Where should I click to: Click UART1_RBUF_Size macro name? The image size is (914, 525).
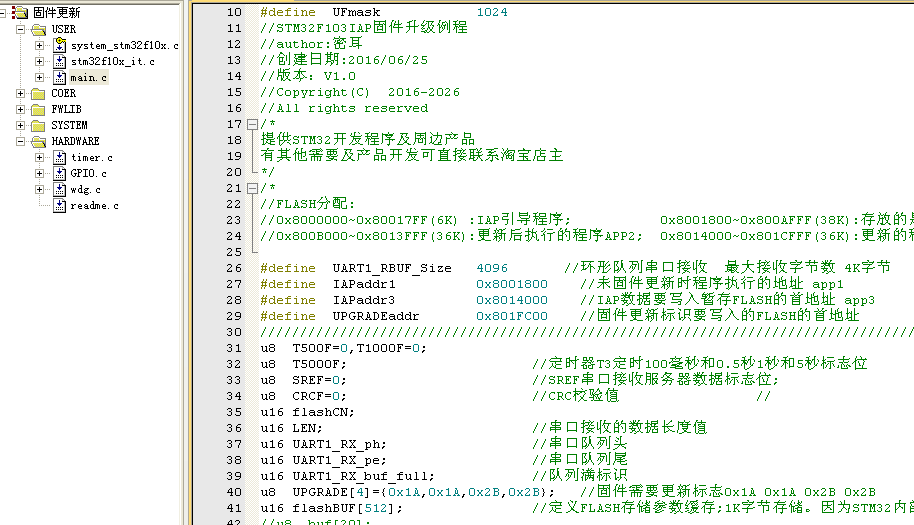(x=392, y=268)
